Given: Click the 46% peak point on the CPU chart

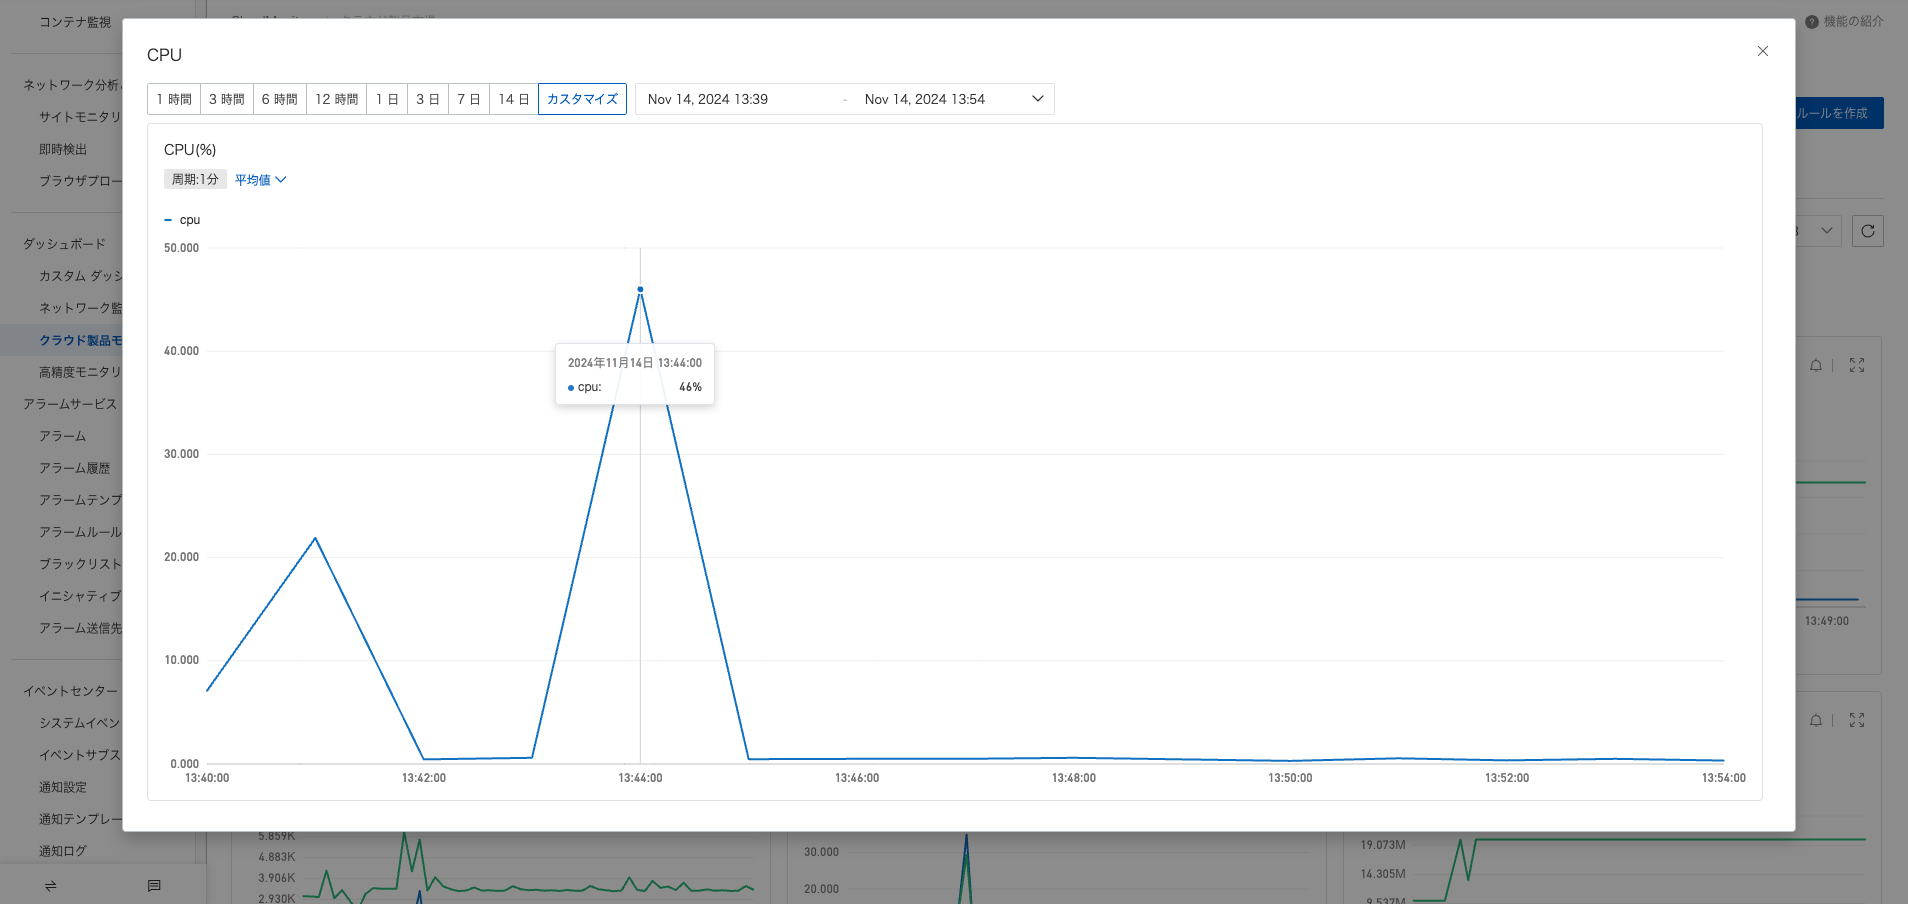Looking at the screenshot, I should tap(640, 290).
